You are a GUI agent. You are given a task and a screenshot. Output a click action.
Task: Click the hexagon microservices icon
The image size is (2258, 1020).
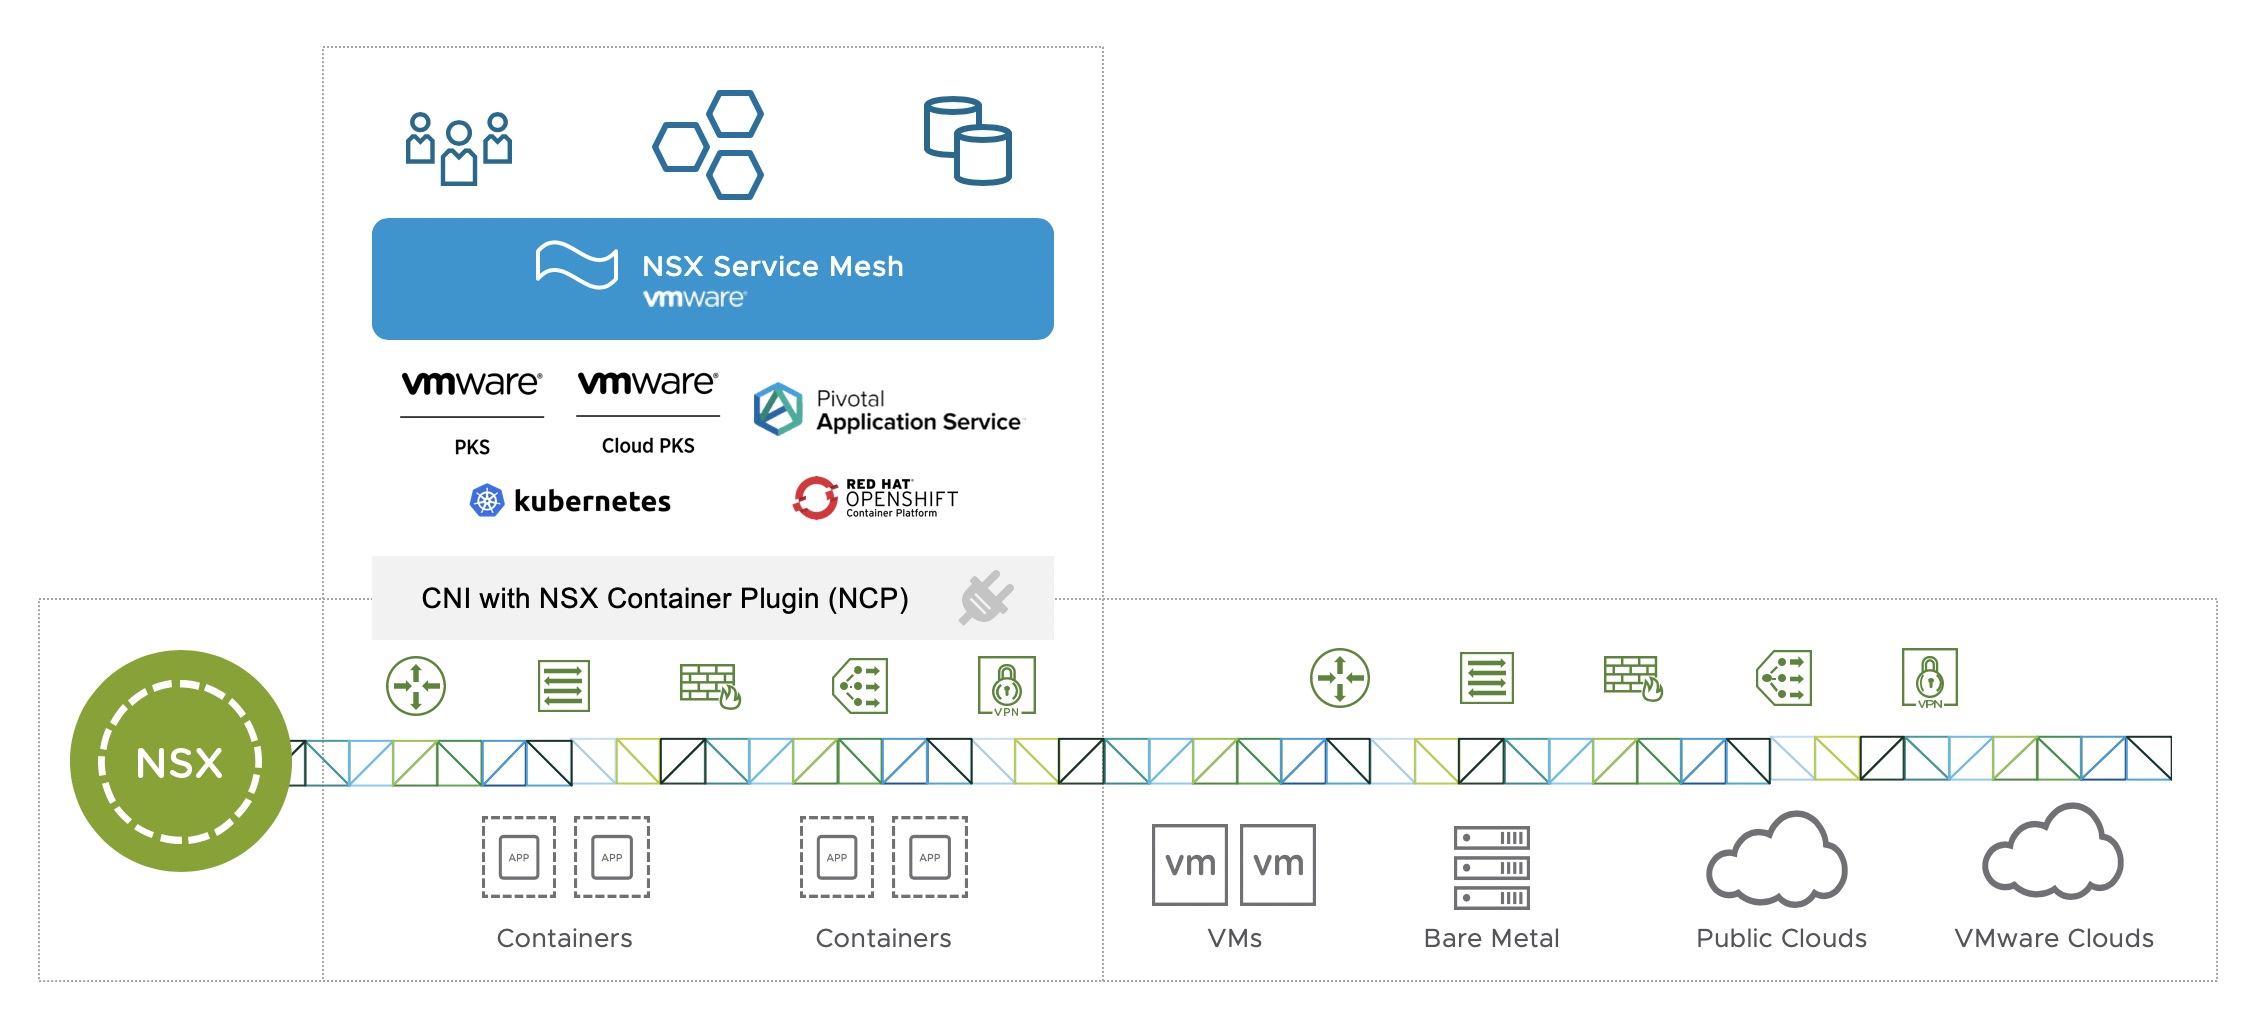coord(708,145)
